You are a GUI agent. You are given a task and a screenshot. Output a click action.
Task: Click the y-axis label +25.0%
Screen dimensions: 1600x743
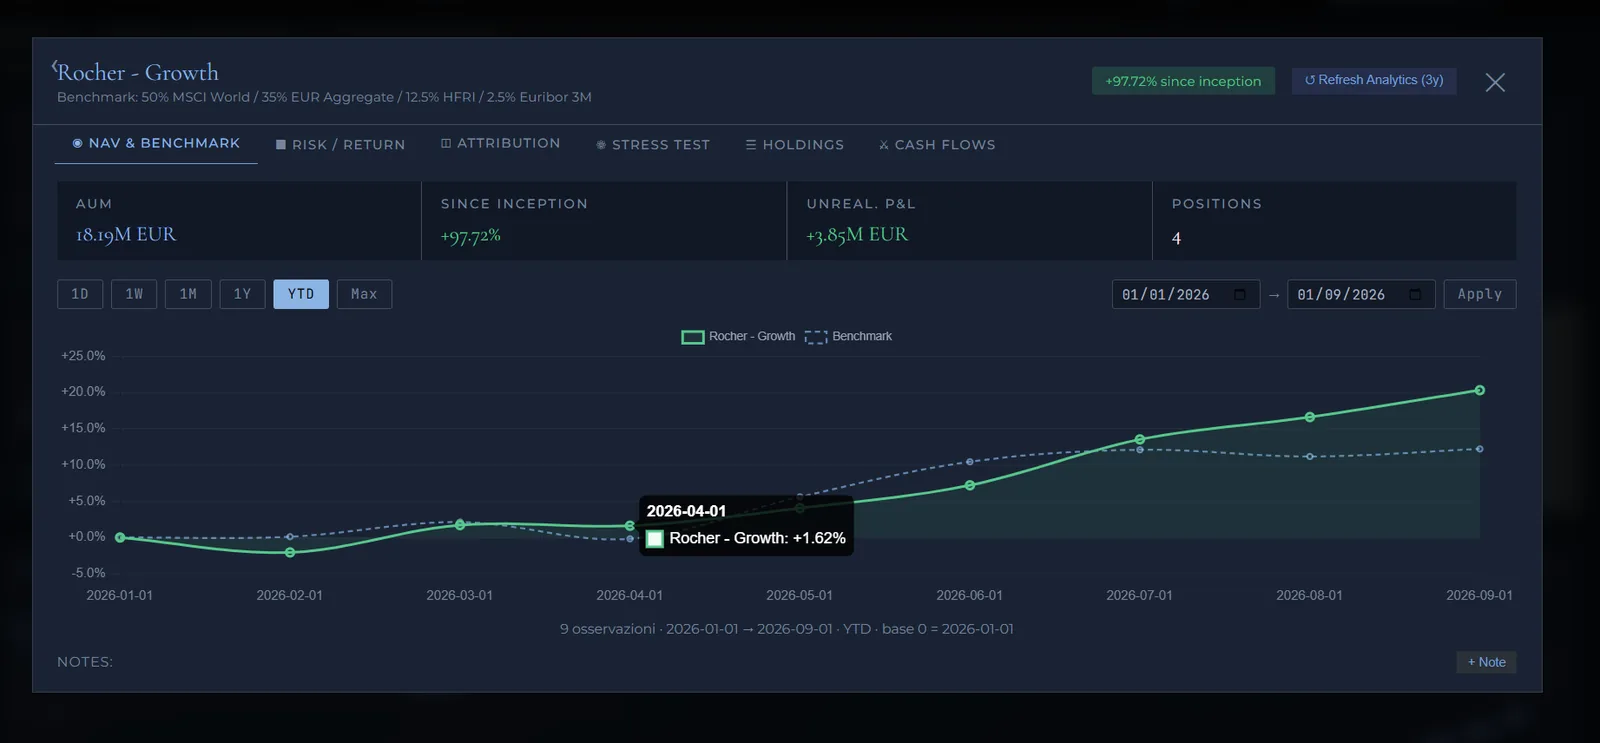pyautogui.click(x=83, y=356)
